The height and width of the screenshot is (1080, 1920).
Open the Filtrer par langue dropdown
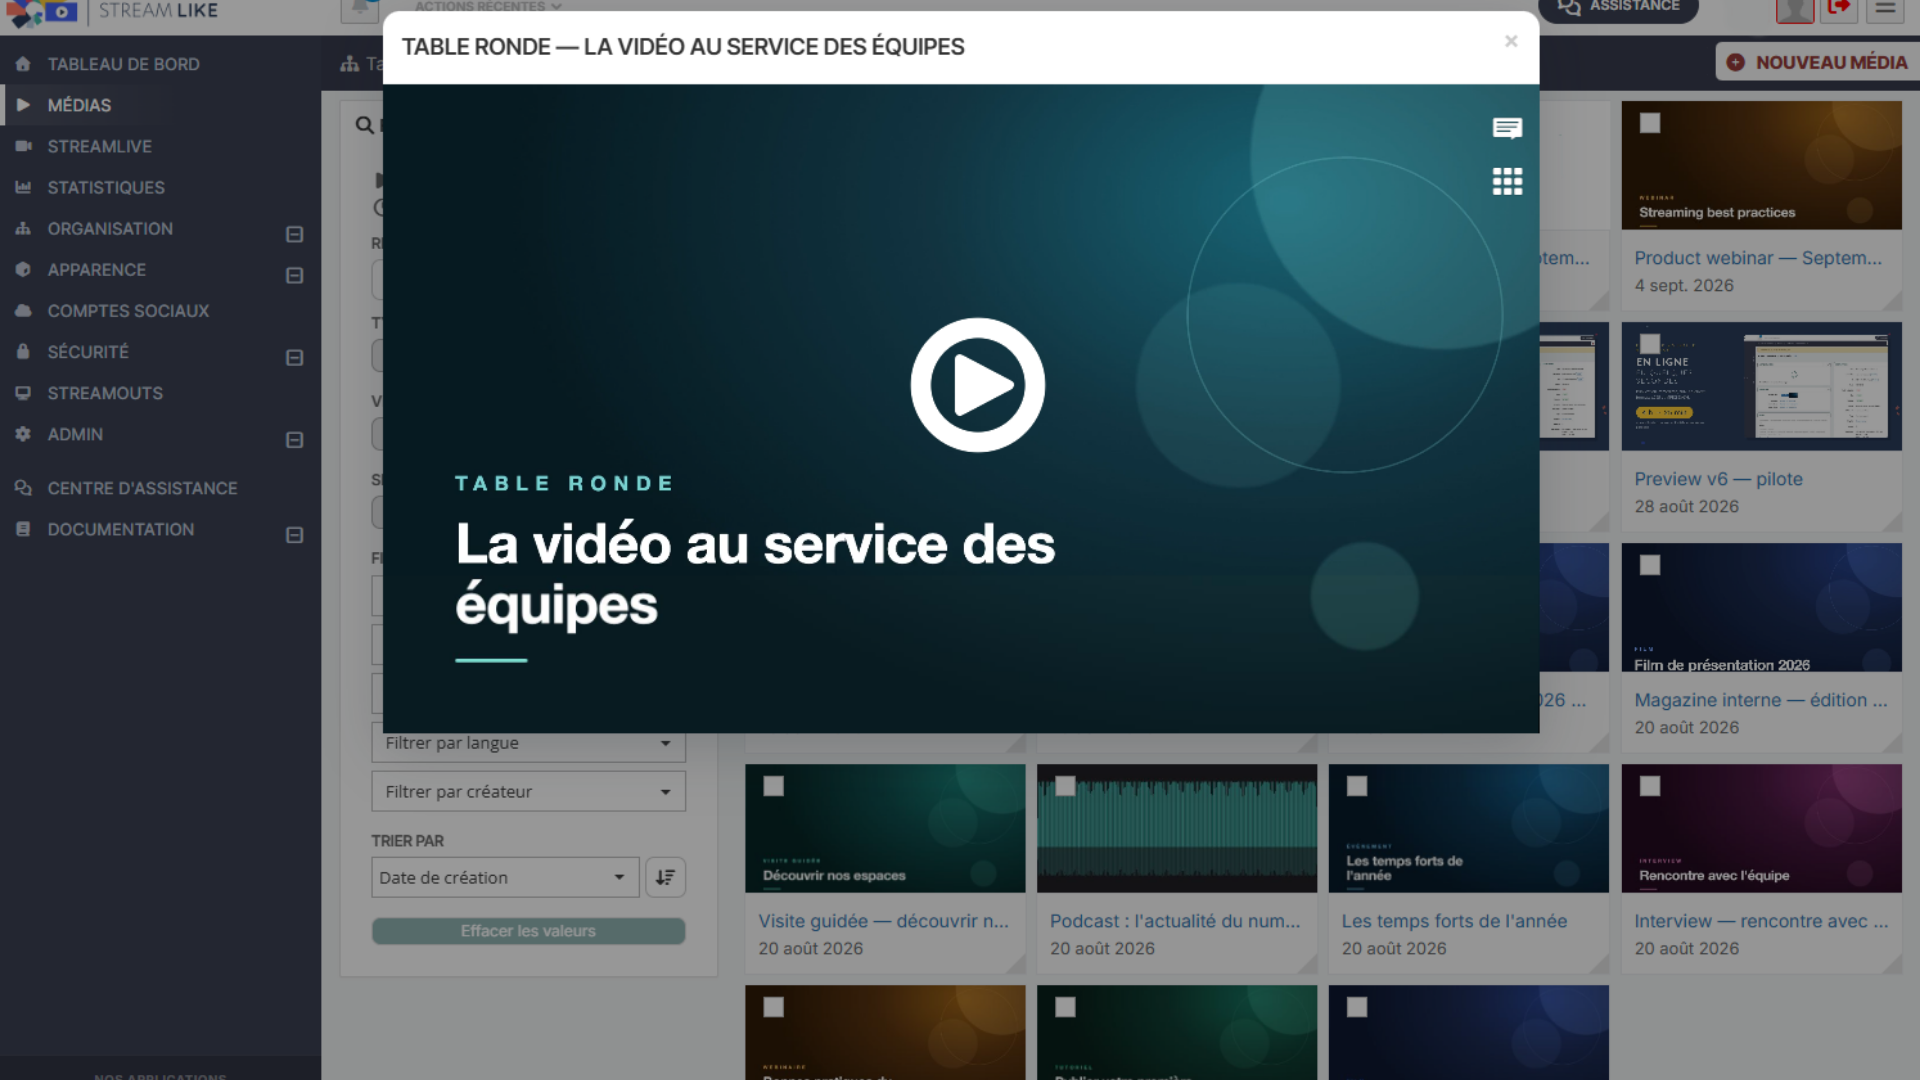(x=528, y=743)
